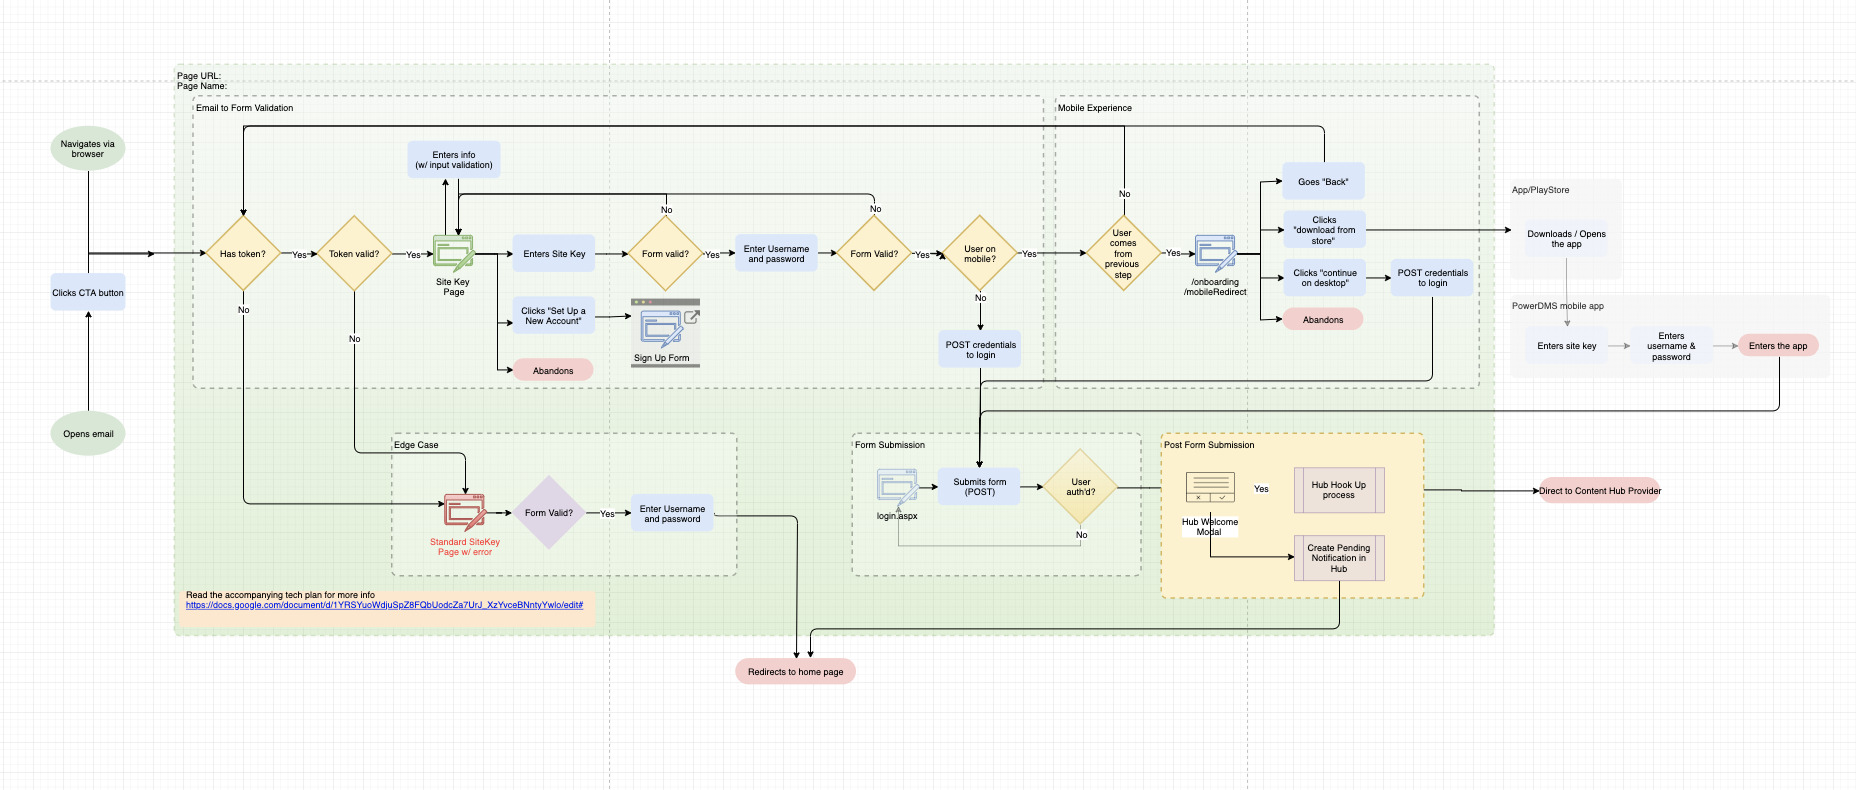This screenshot has width=1856, height=790.
Task: Select the "Submits form (POST)" box
Action: (x=980, y=487)
